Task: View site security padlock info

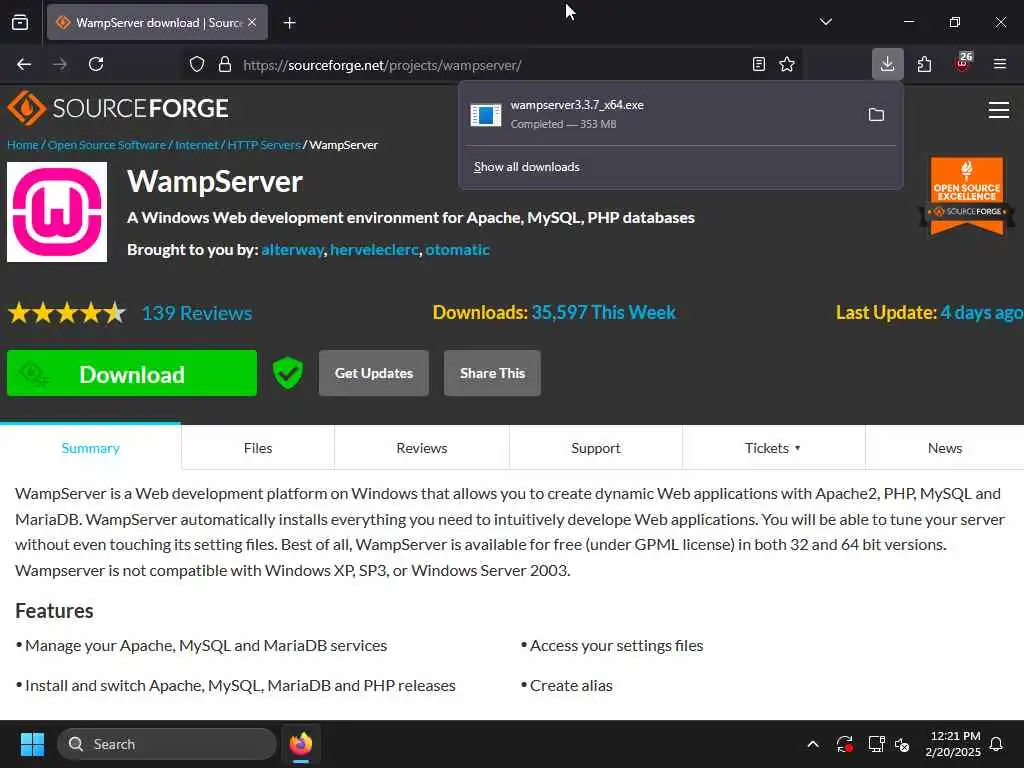Action: 225,64
